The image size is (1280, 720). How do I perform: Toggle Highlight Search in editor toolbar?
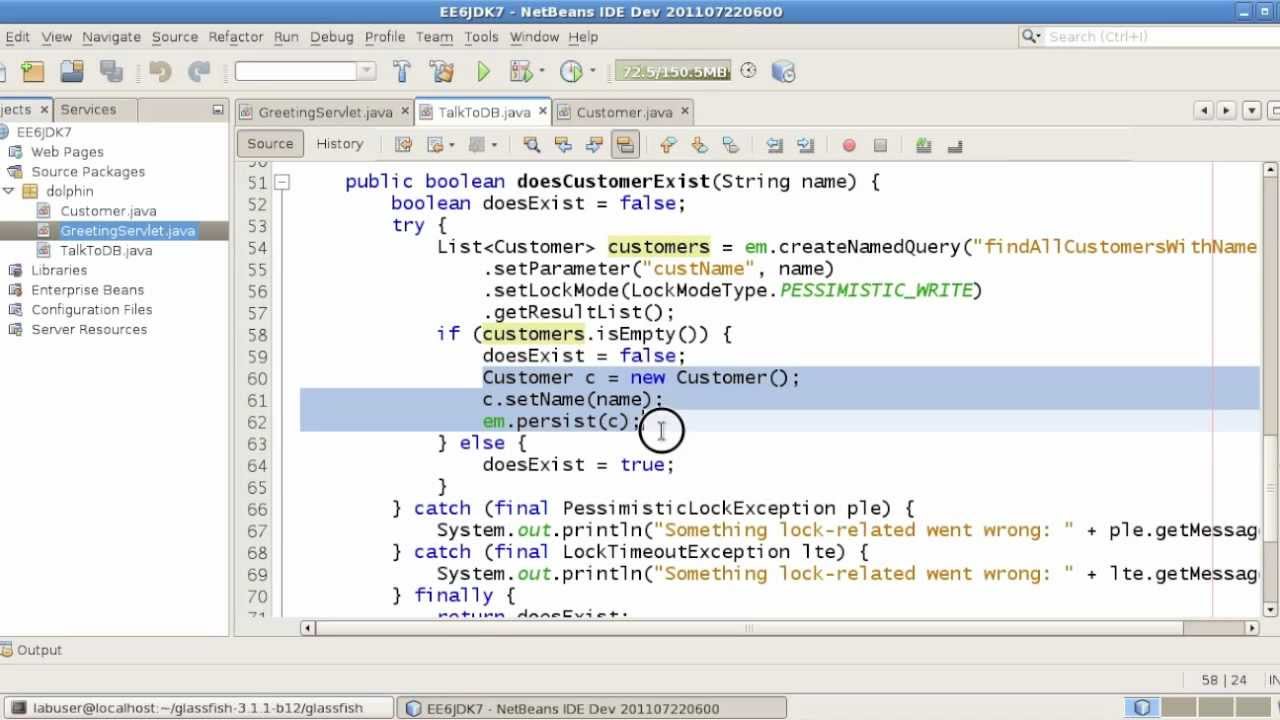tap(625, 145)
